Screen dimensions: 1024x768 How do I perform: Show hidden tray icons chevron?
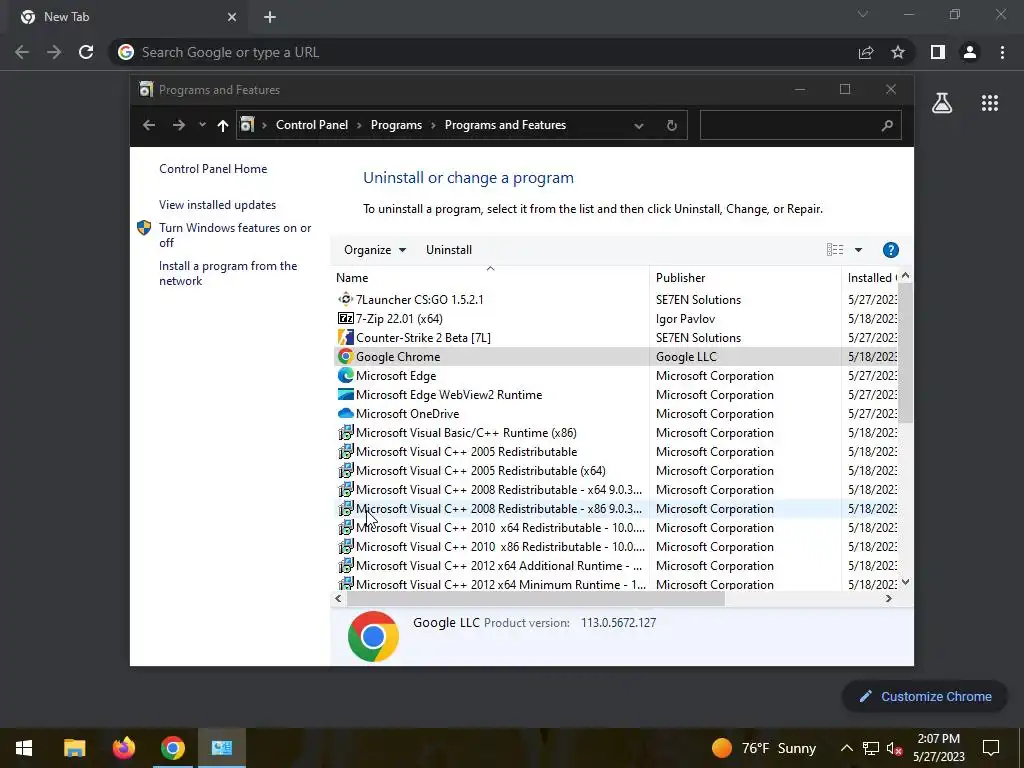pyautogui.click(x=846, y=748)
